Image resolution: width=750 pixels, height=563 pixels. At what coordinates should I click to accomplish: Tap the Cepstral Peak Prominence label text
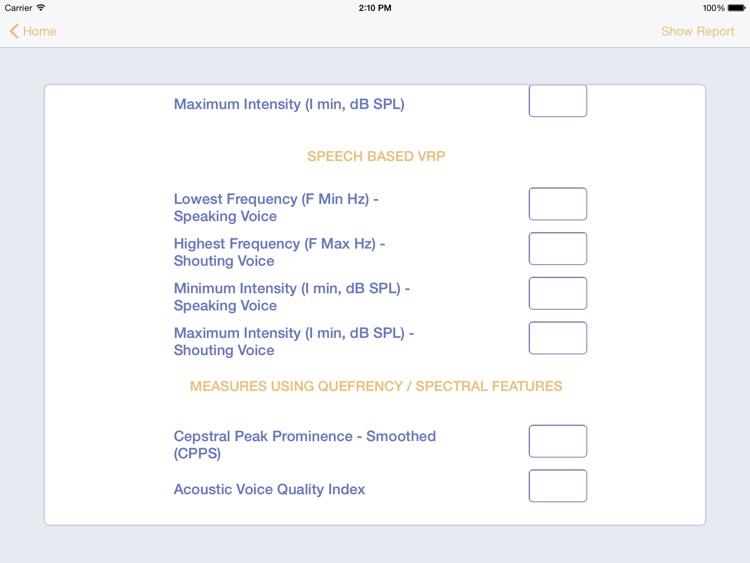[x=305, y=444]
